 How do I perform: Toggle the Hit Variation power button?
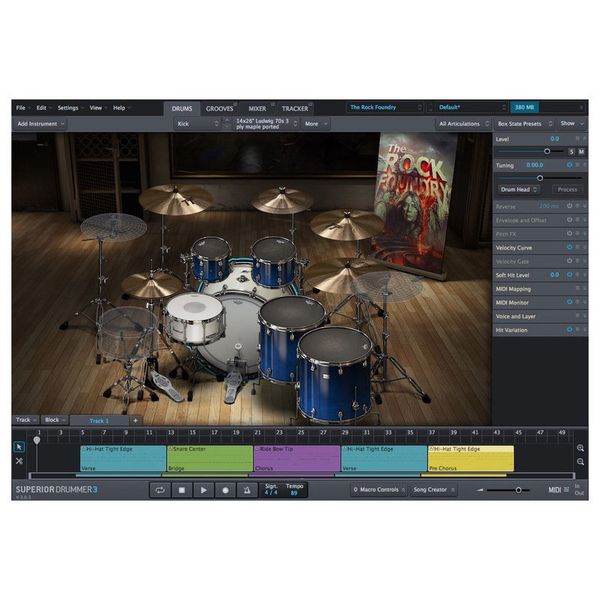coord(569,329)
